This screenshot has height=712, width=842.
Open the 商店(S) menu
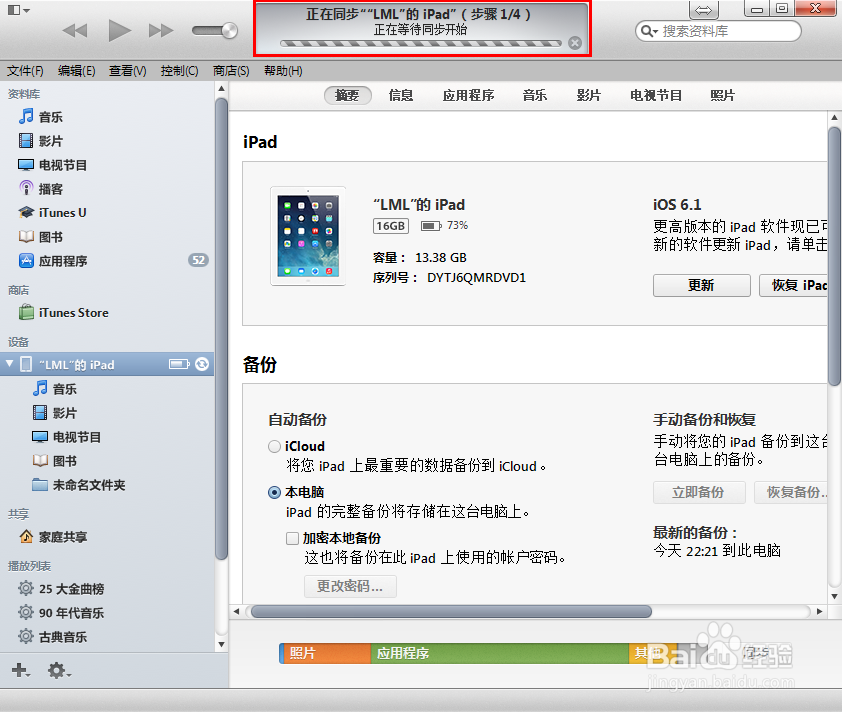(x=231, y=71)
